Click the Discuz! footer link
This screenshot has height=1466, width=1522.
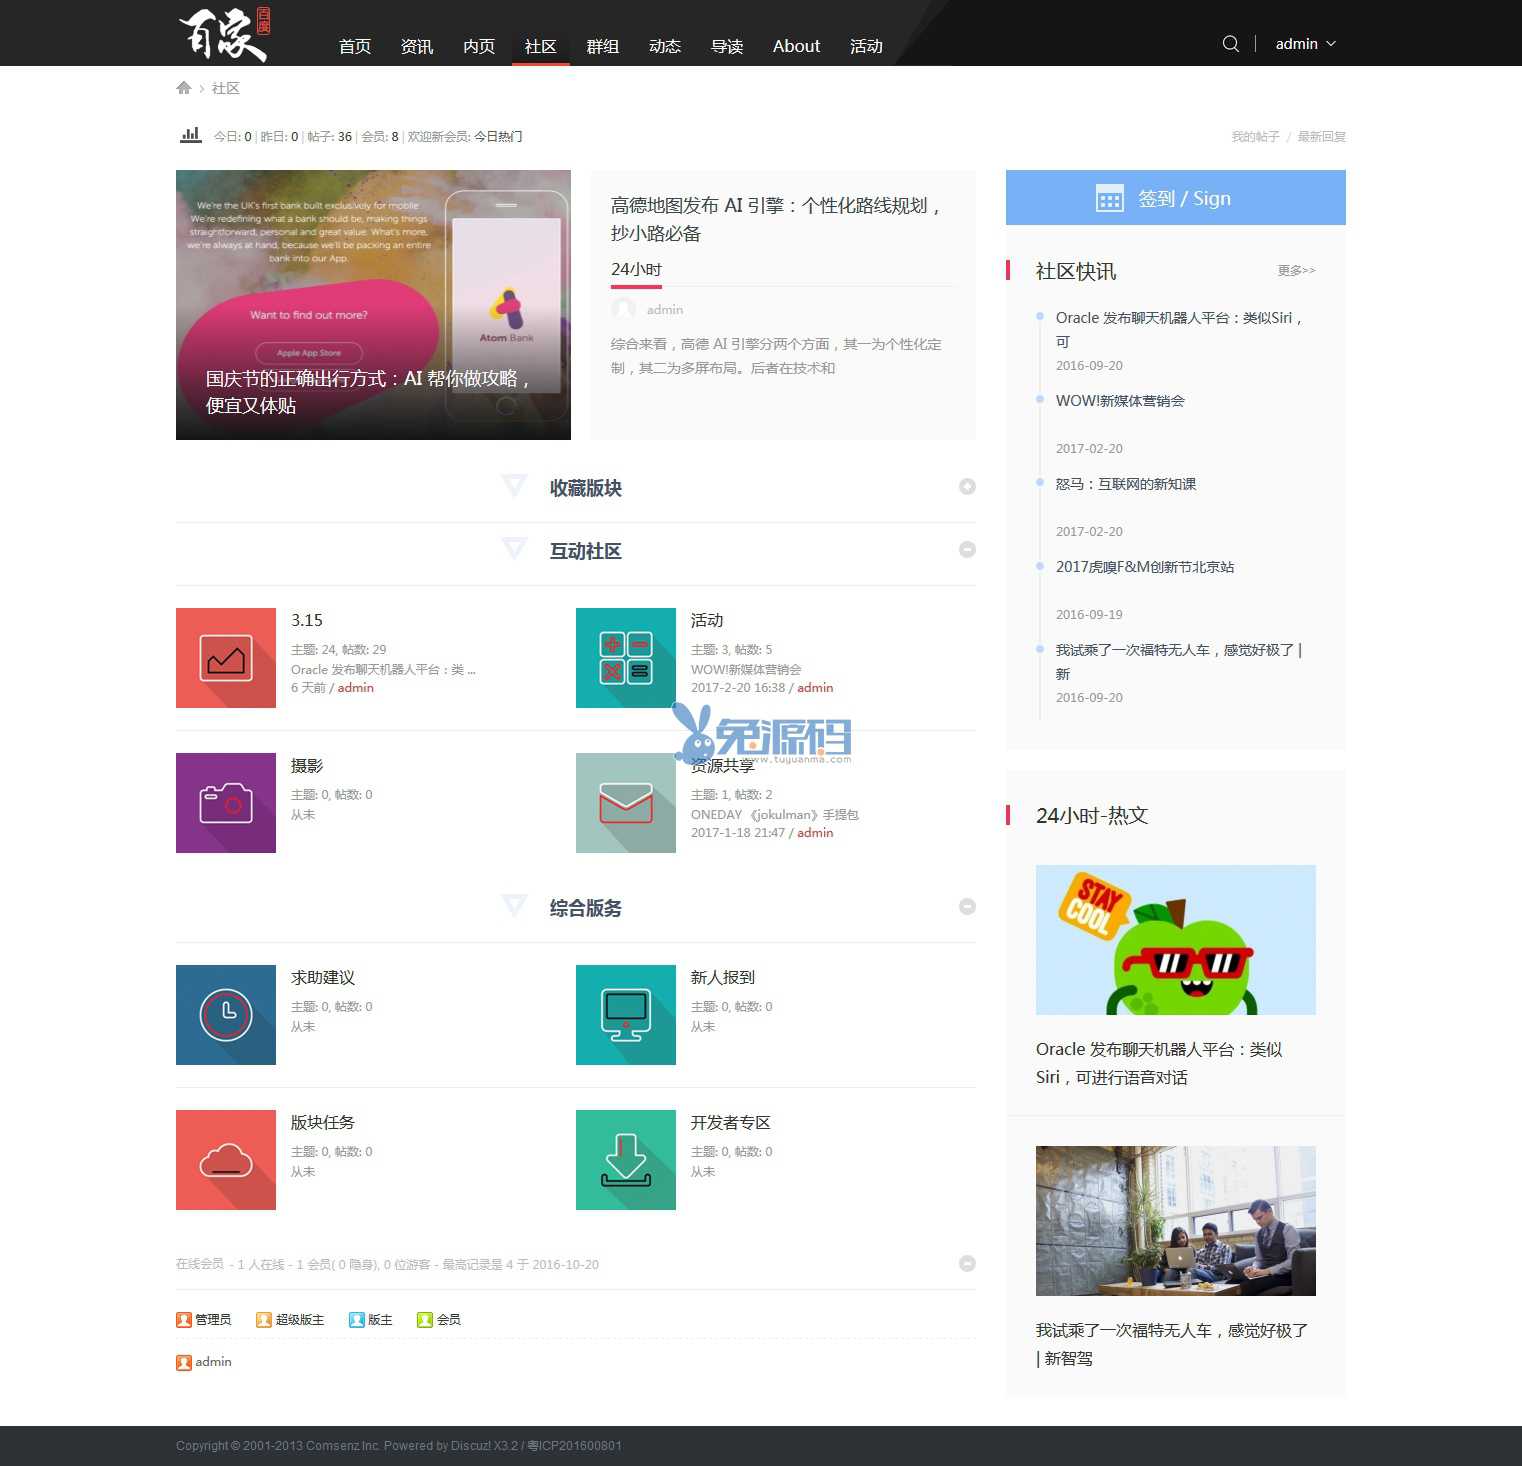click(x=470, y=1446)
